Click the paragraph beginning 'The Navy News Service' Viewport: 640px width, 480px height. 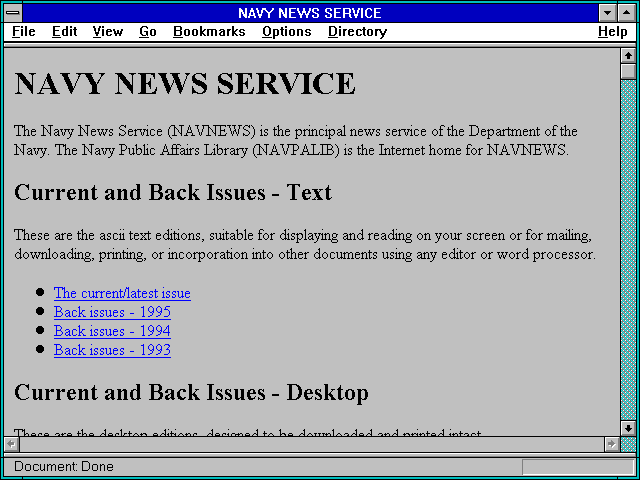click(x=296, y=141)
